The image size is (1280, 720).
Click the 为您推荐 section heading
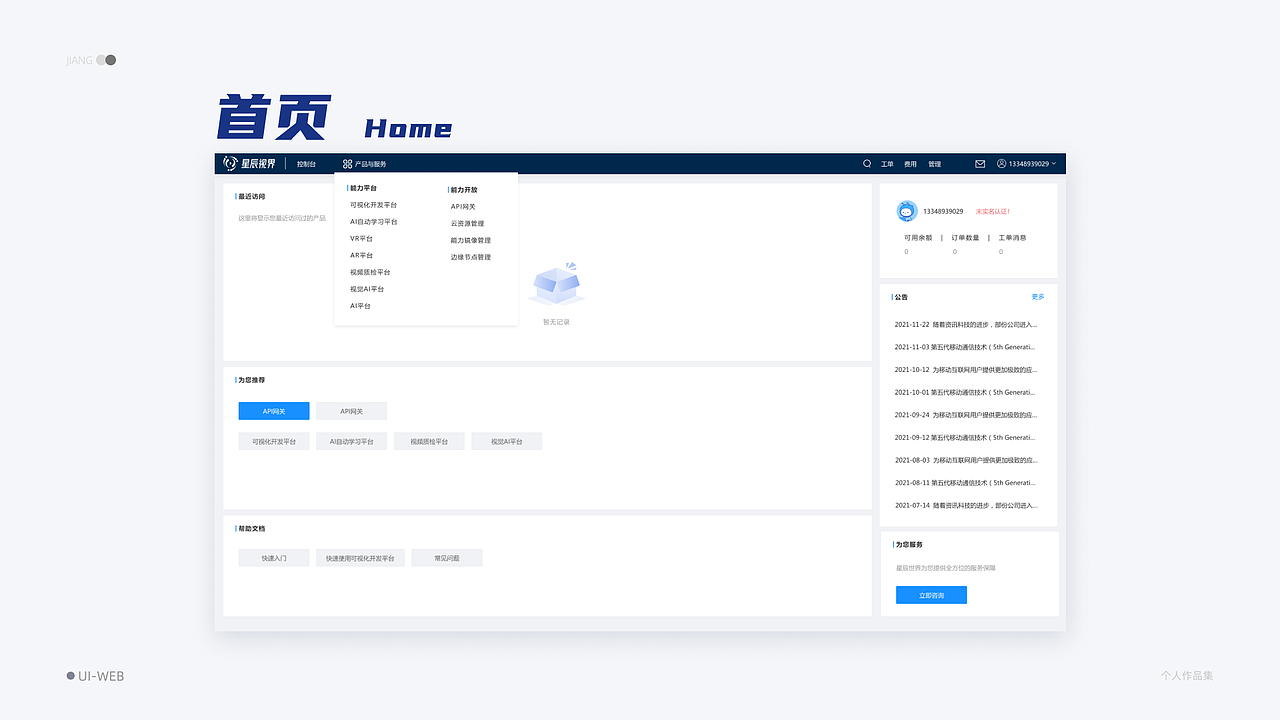pos(252,380)
